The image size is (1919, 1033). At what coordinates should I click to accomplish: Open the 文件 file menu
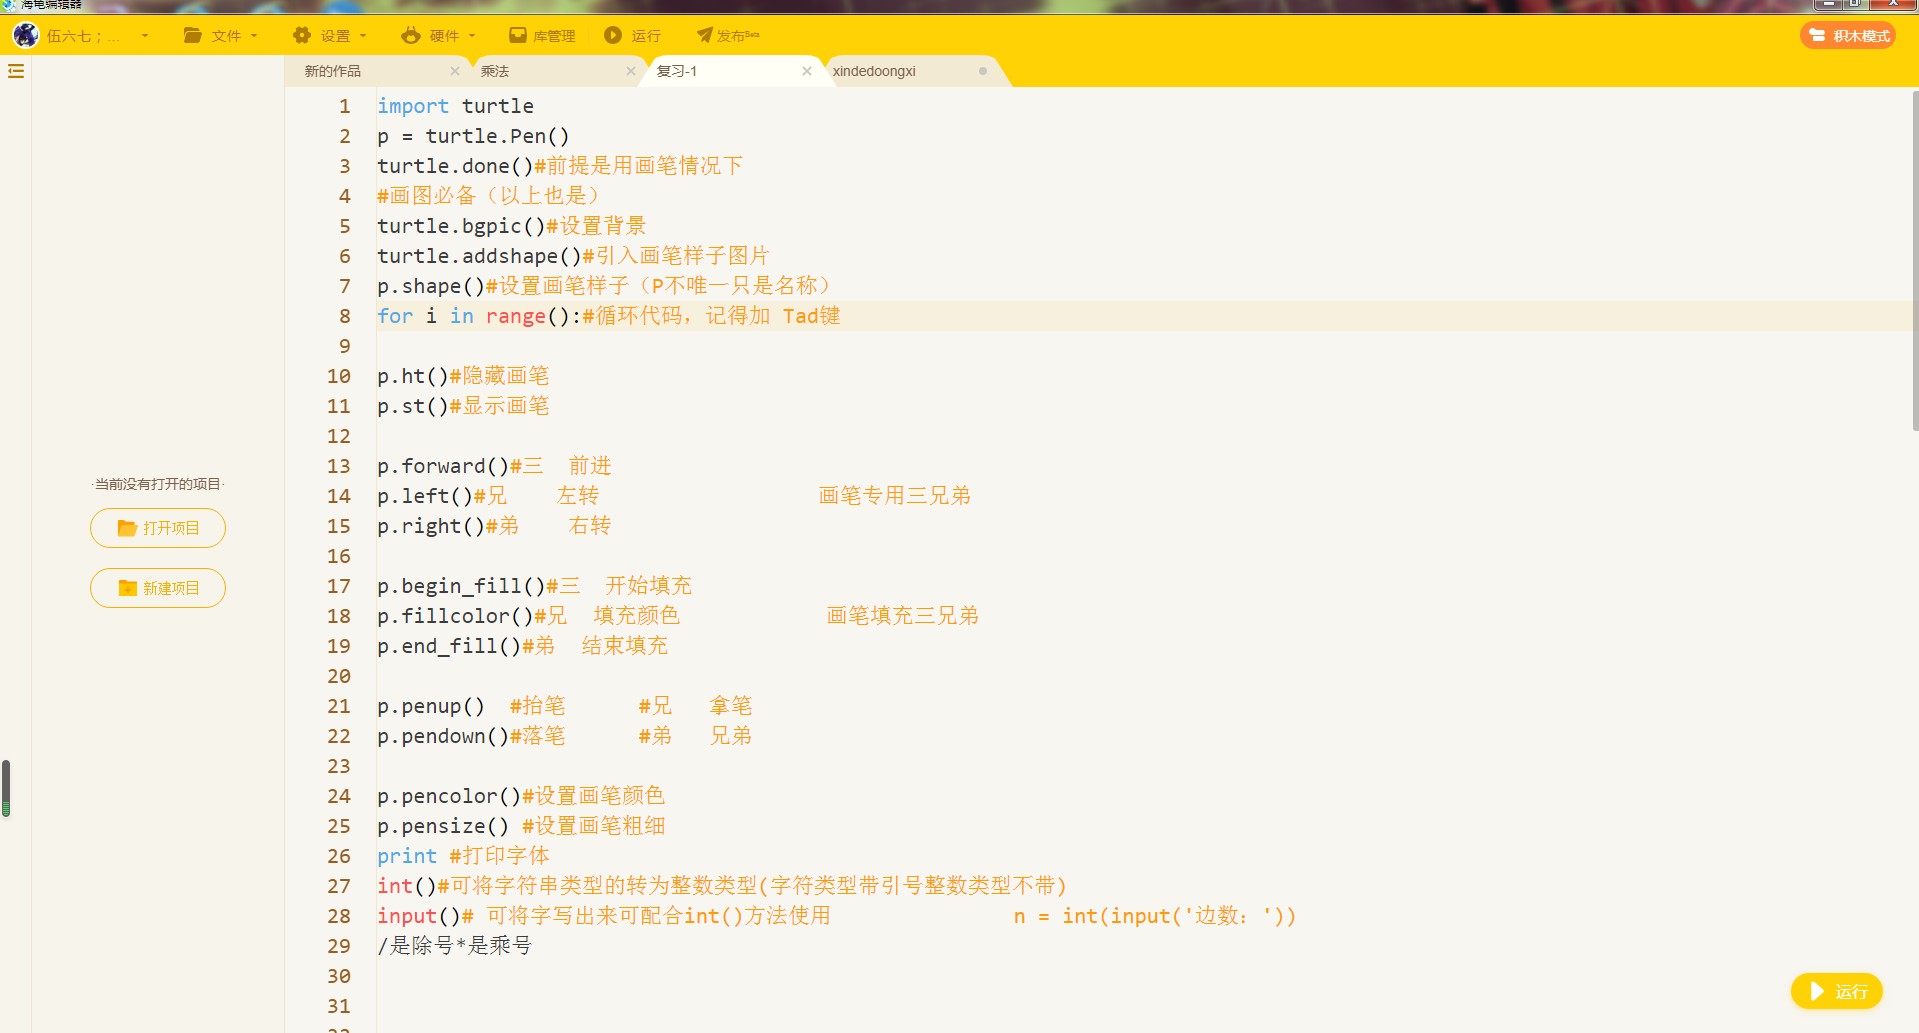pyautogui.click(x=221, y=36)
